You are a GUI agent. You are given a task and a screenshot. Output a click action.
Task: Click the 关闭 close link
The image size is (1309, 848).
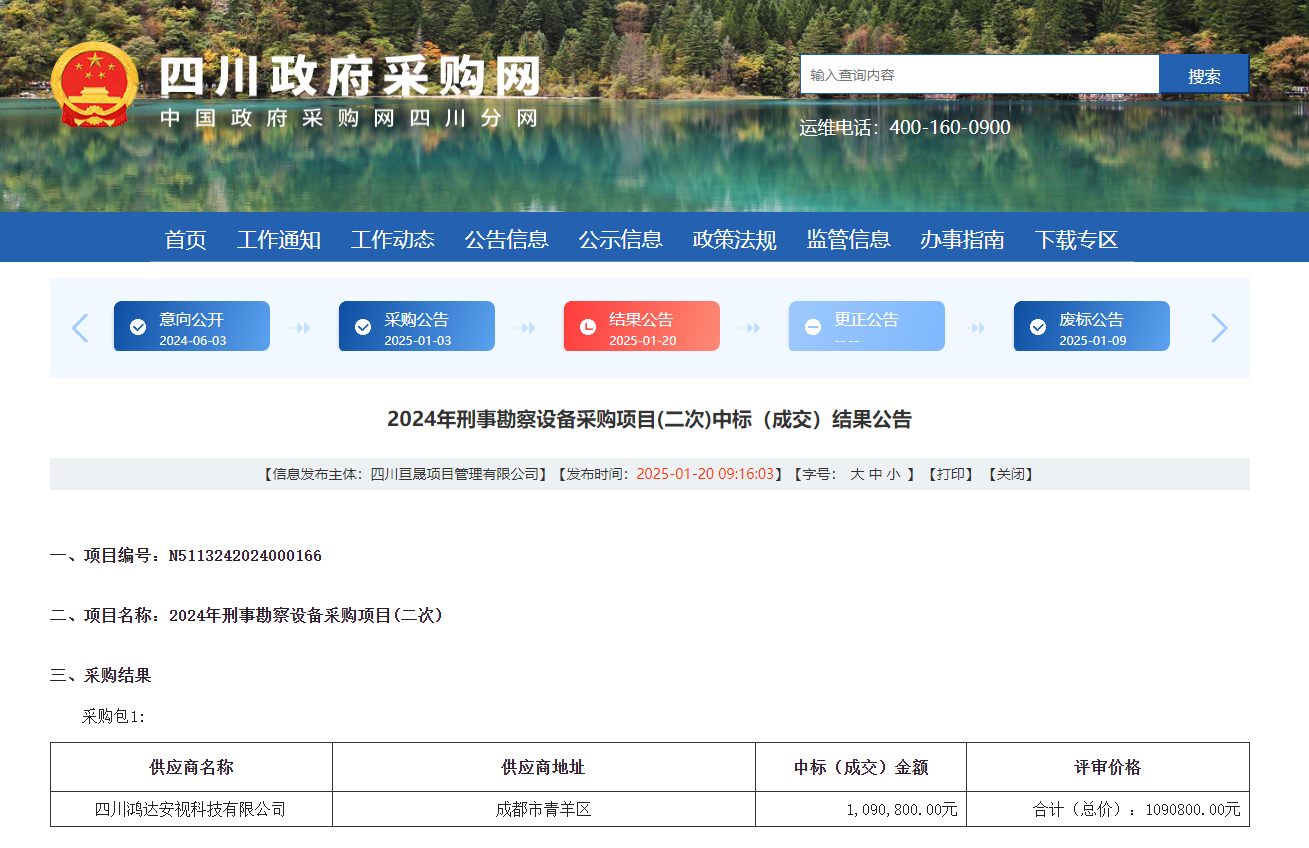[x=1010, y=474]
